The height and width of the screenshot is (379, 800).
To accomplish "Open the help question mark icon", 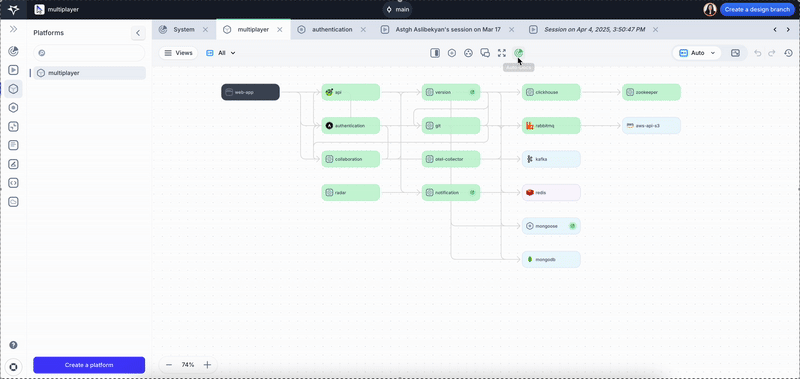I will (x=14, y=345).
